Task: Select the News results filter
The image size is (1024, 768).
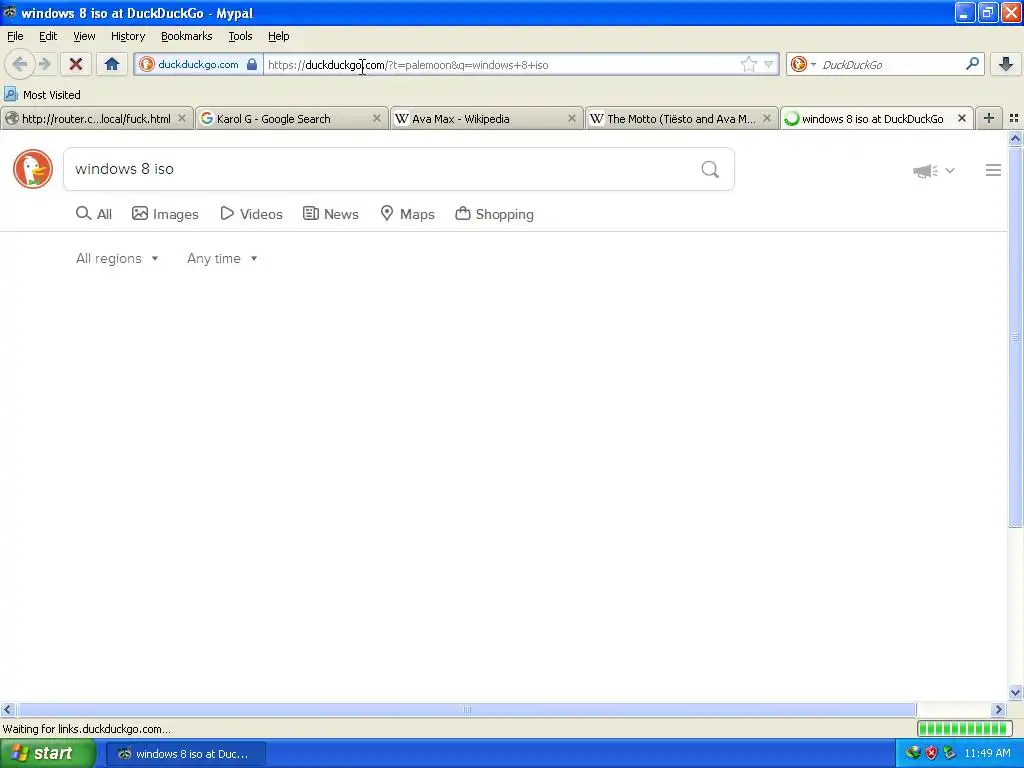Action: point(331,214)
